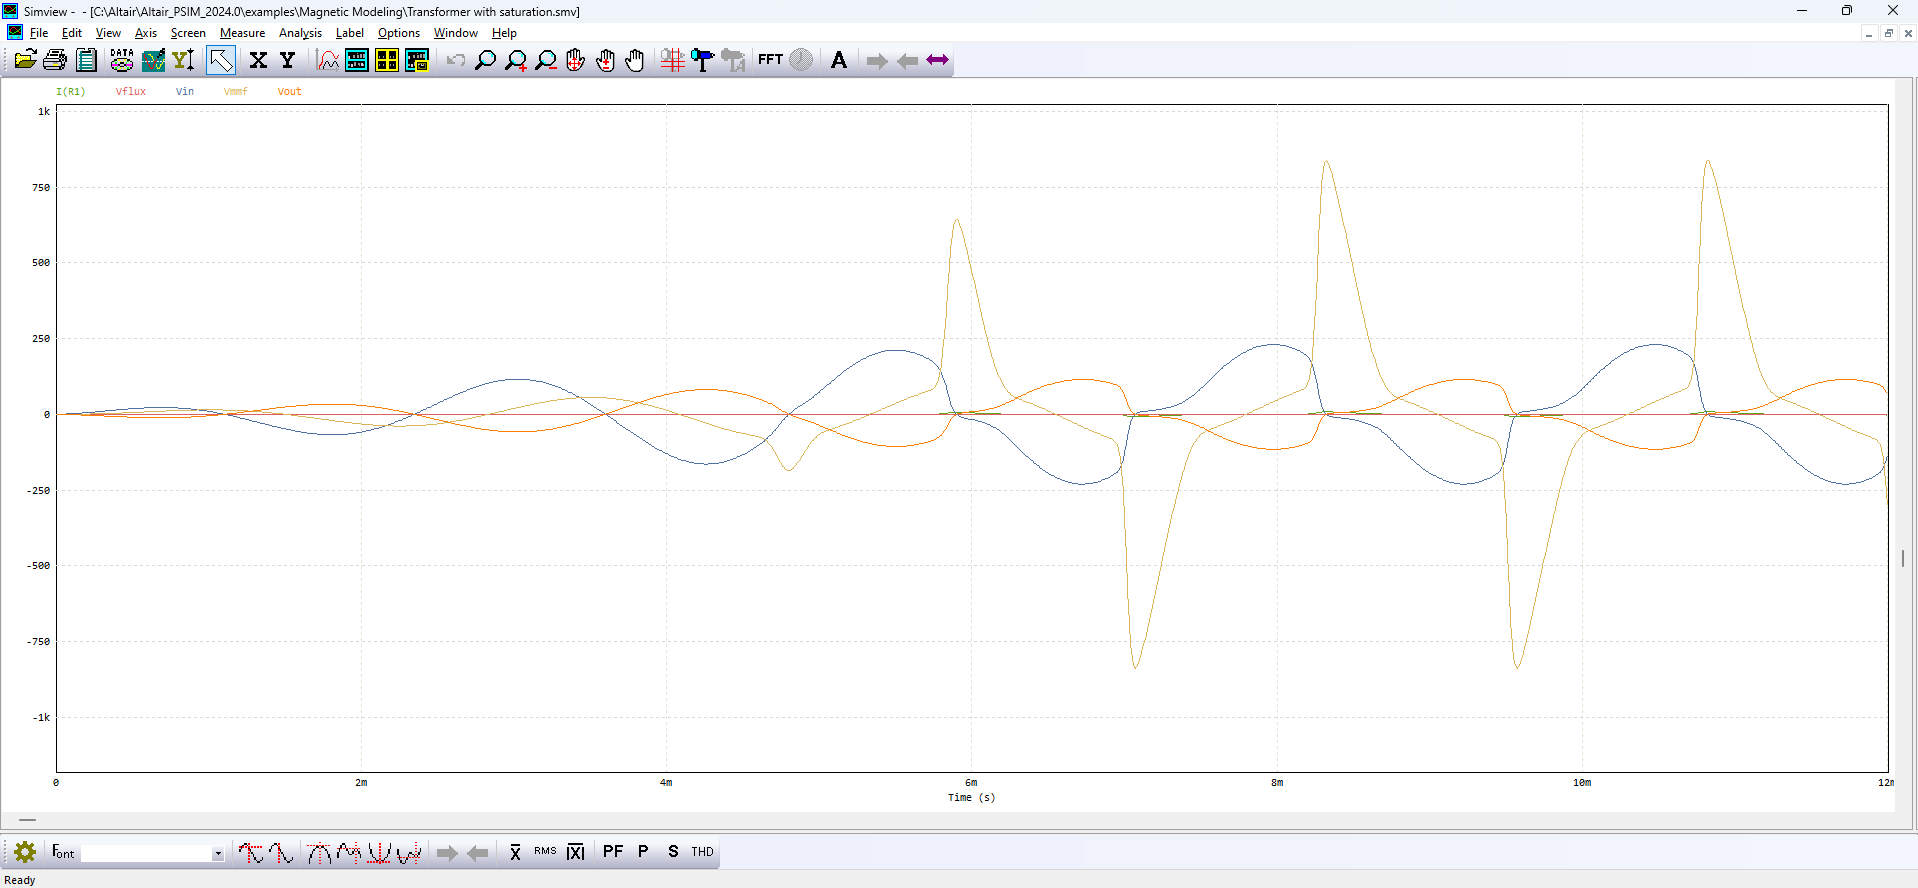This screenshot has width=1918, height=888.
Task: Select the plain hand pan tool
Action: pyautogui.click(x=635, y=61)
